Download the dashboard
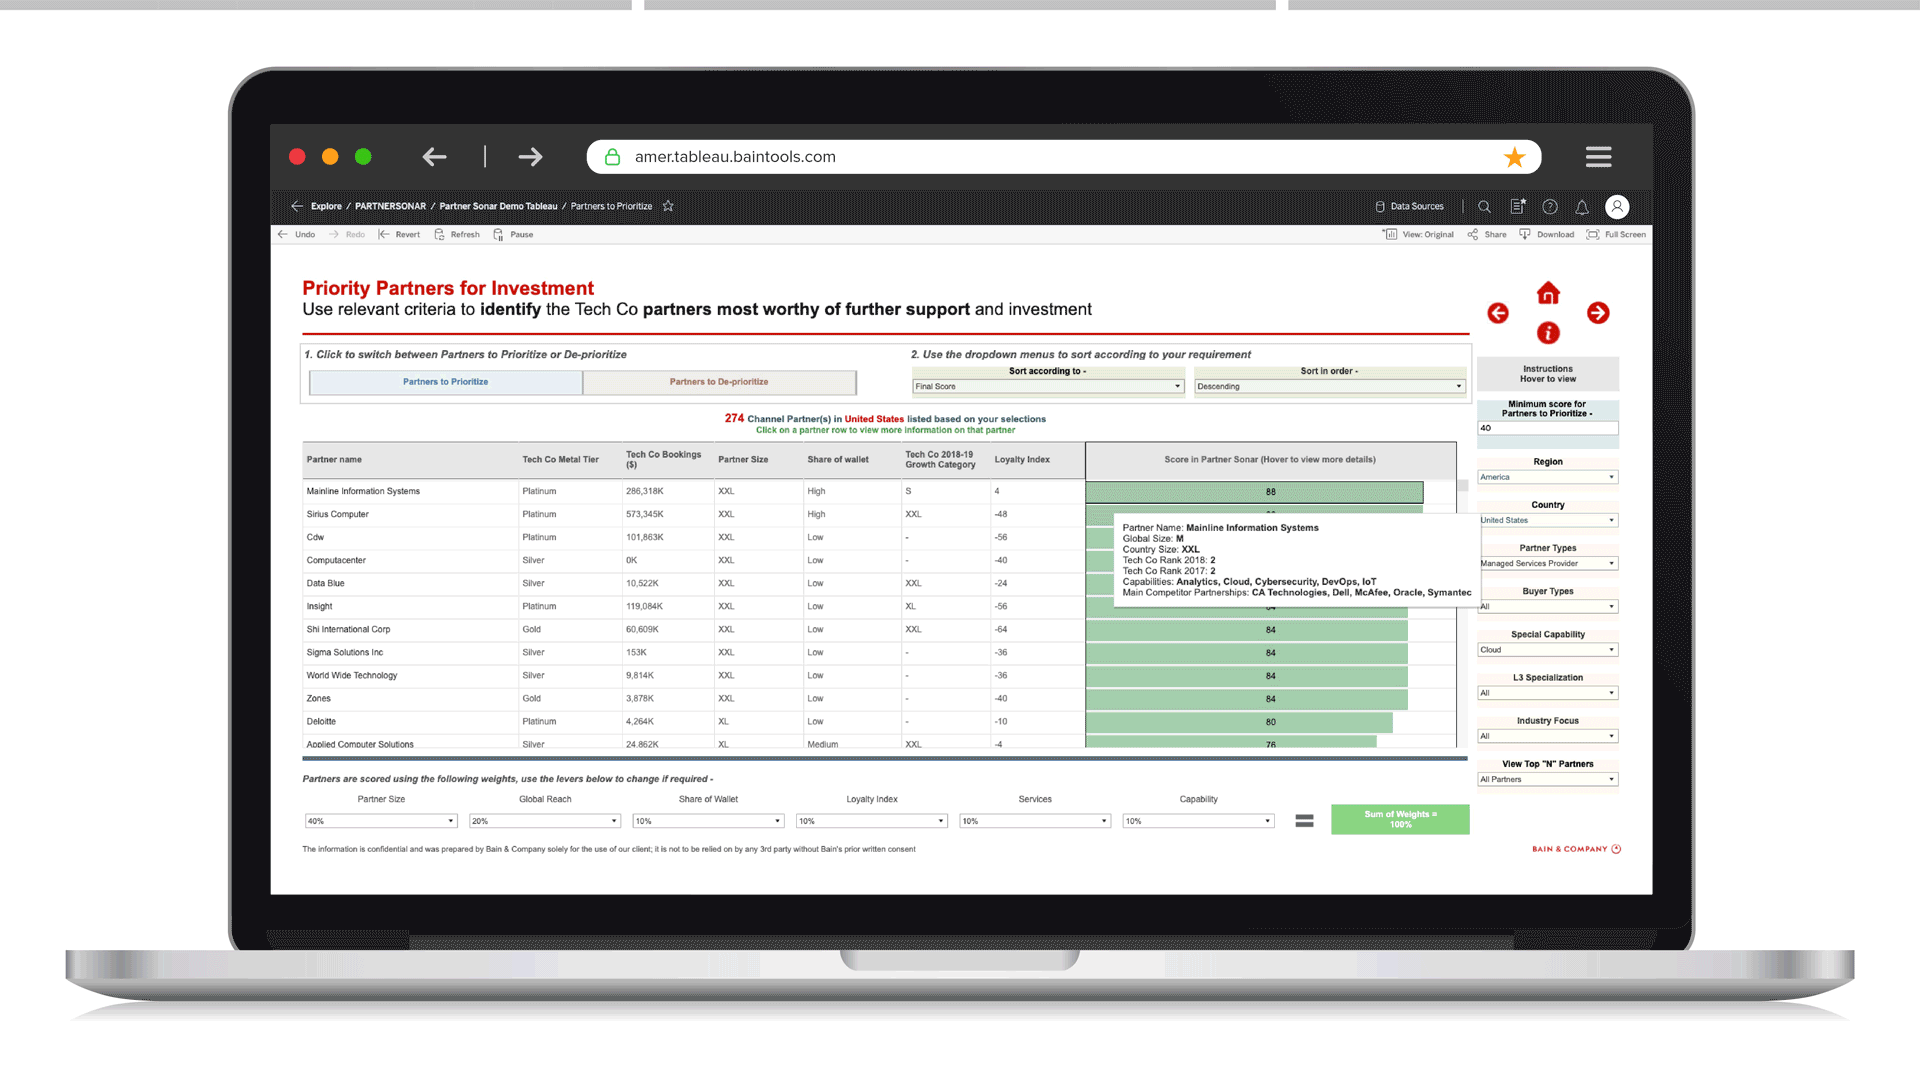 pos(1547,234)
